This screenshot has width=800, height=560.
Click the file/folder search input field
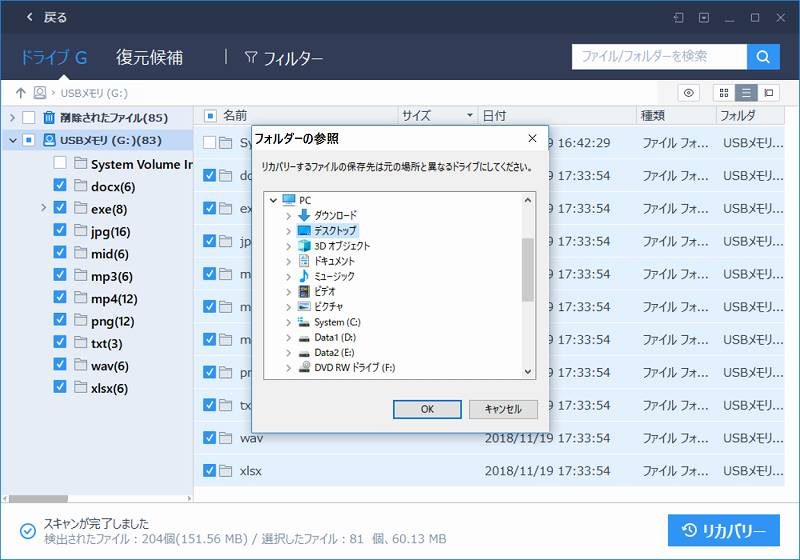tap(658, 57)
